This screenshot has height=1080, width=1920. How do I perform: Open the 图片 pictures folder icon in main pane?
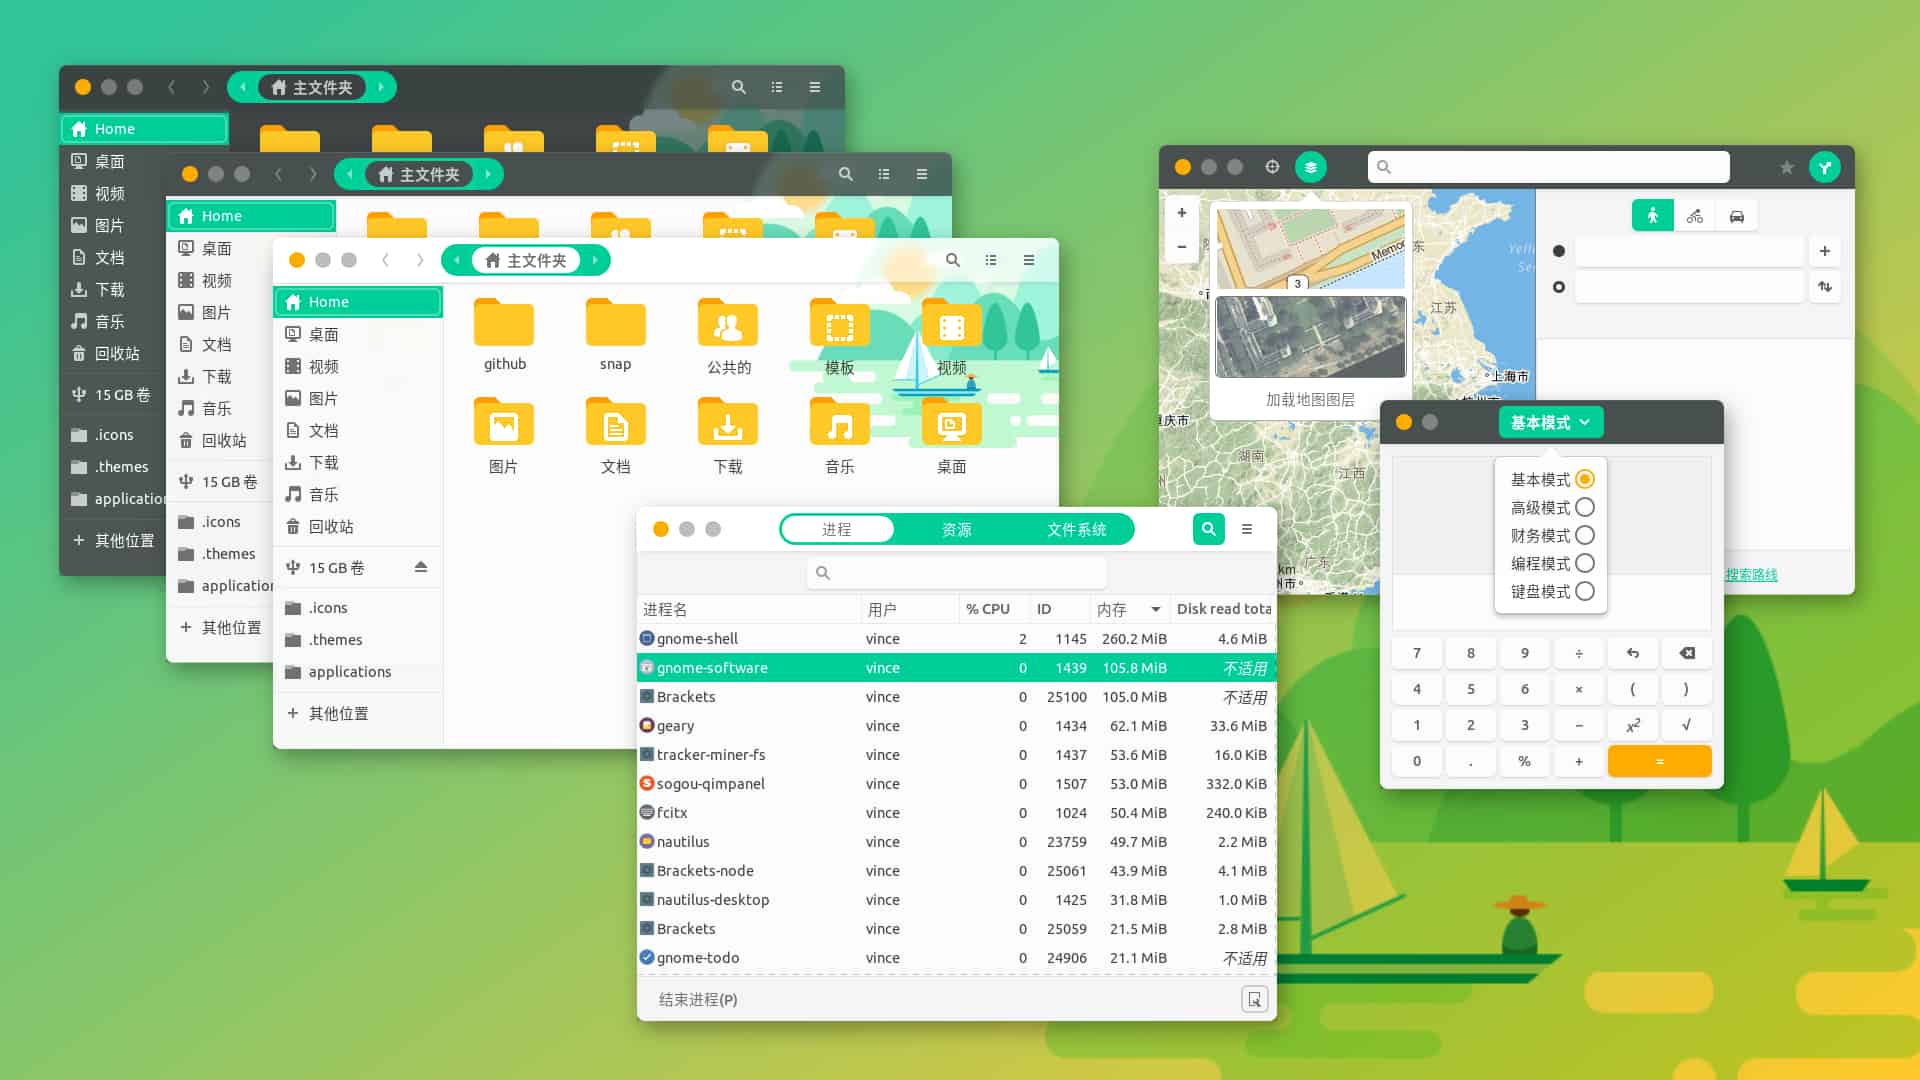tap(504, 423)
